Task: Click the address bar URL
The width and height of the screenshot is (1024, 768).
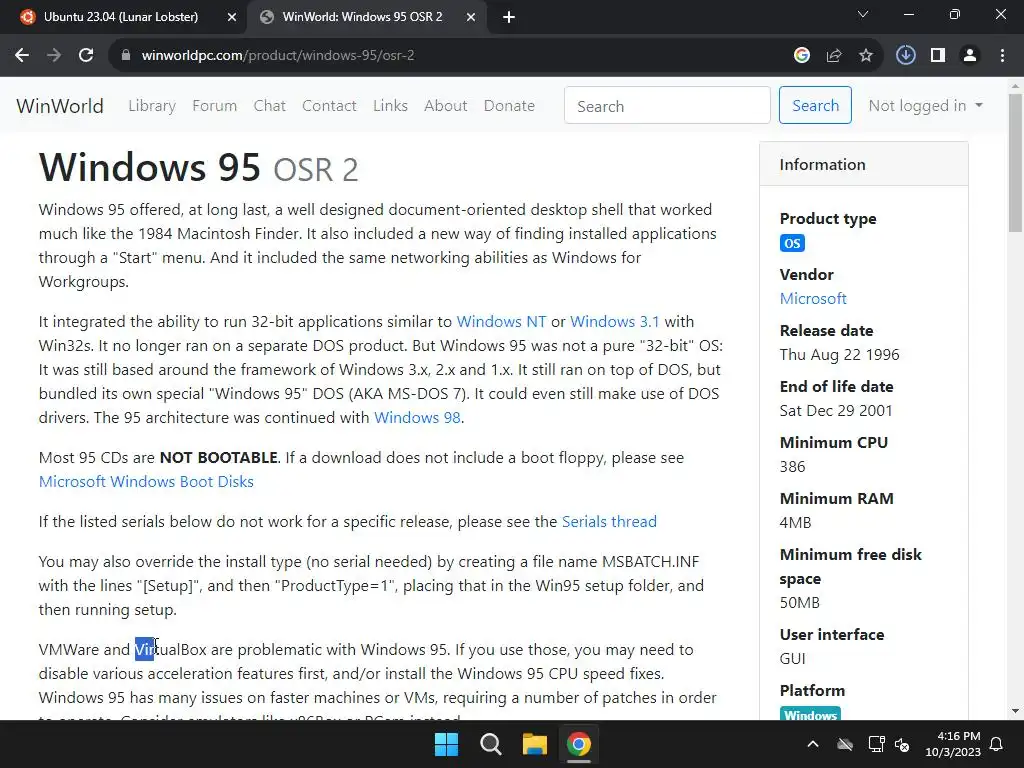Action: click(278, 56)
